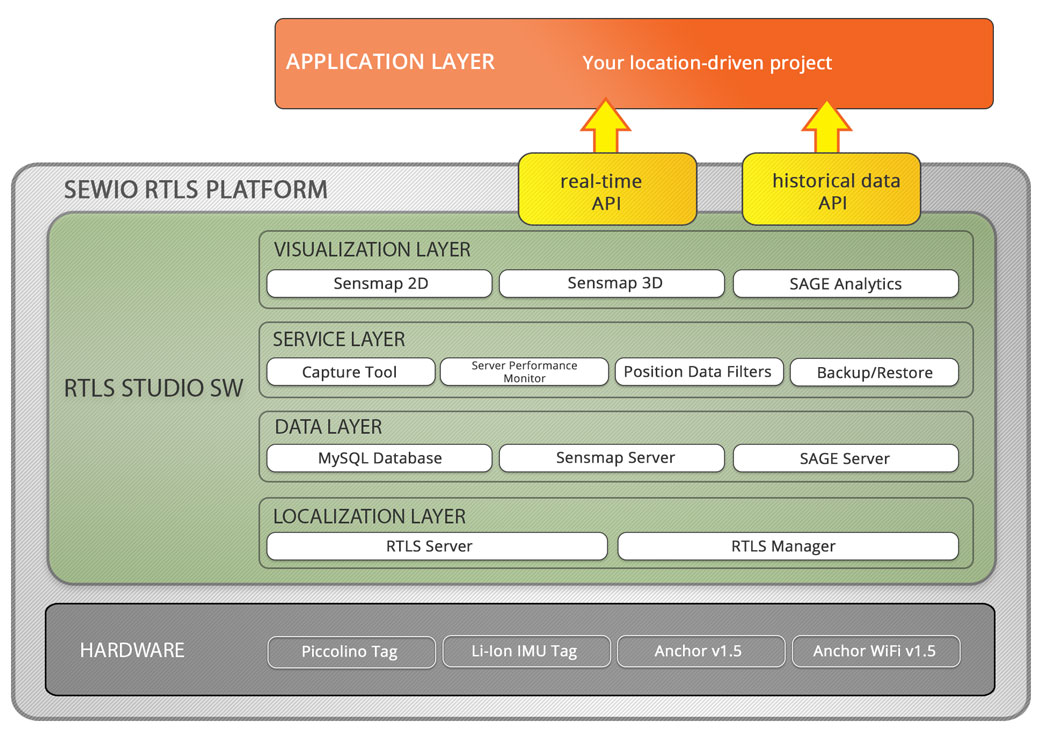Click the real-time API box
This screenshot has height=739, width=1043.
tap(607, 190)
